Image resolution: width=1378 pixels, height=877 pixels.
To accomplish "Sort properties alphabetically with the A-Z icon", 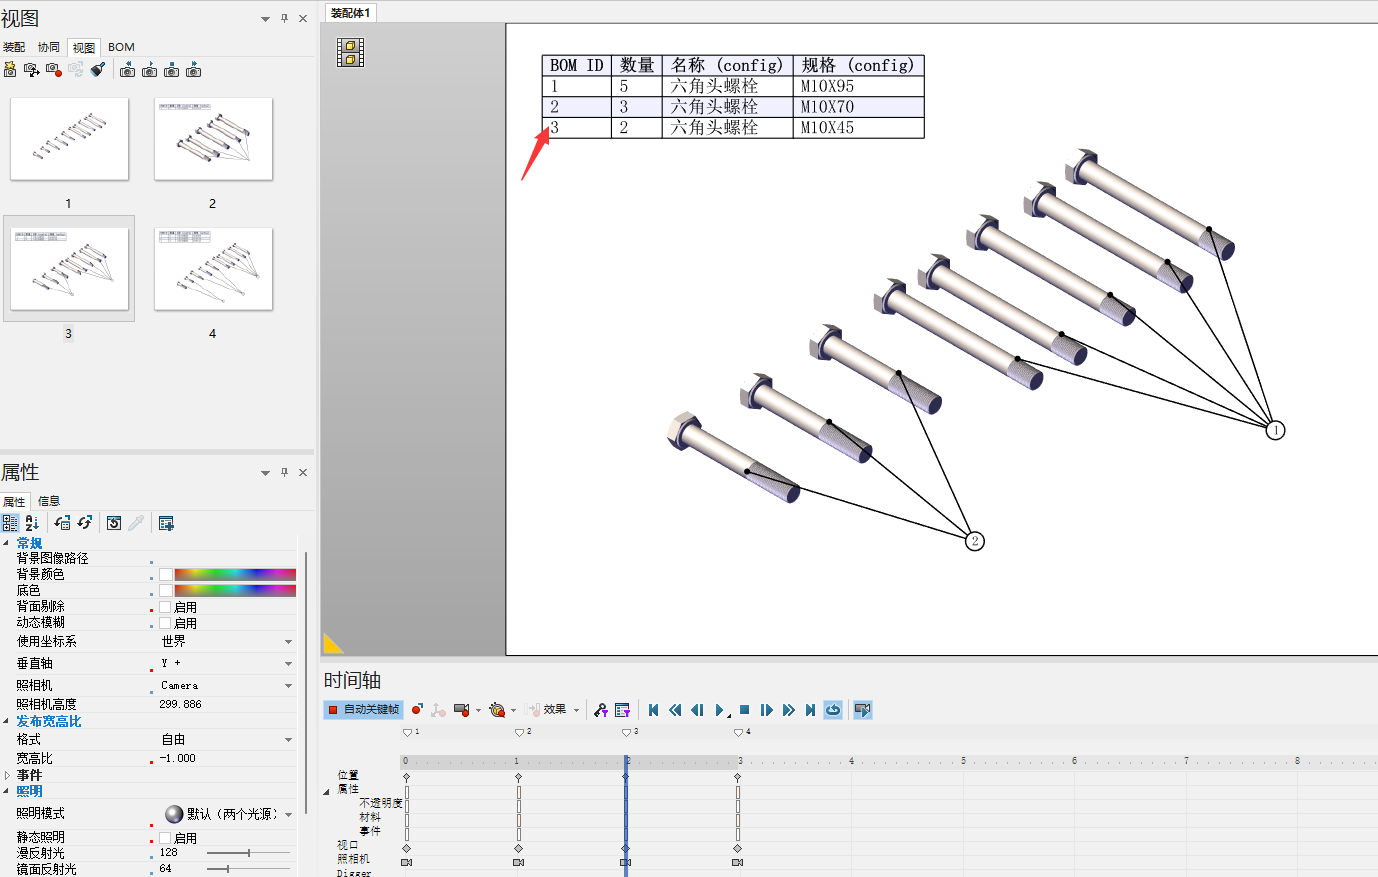I will pyautogui.click(x=32, y=523).
